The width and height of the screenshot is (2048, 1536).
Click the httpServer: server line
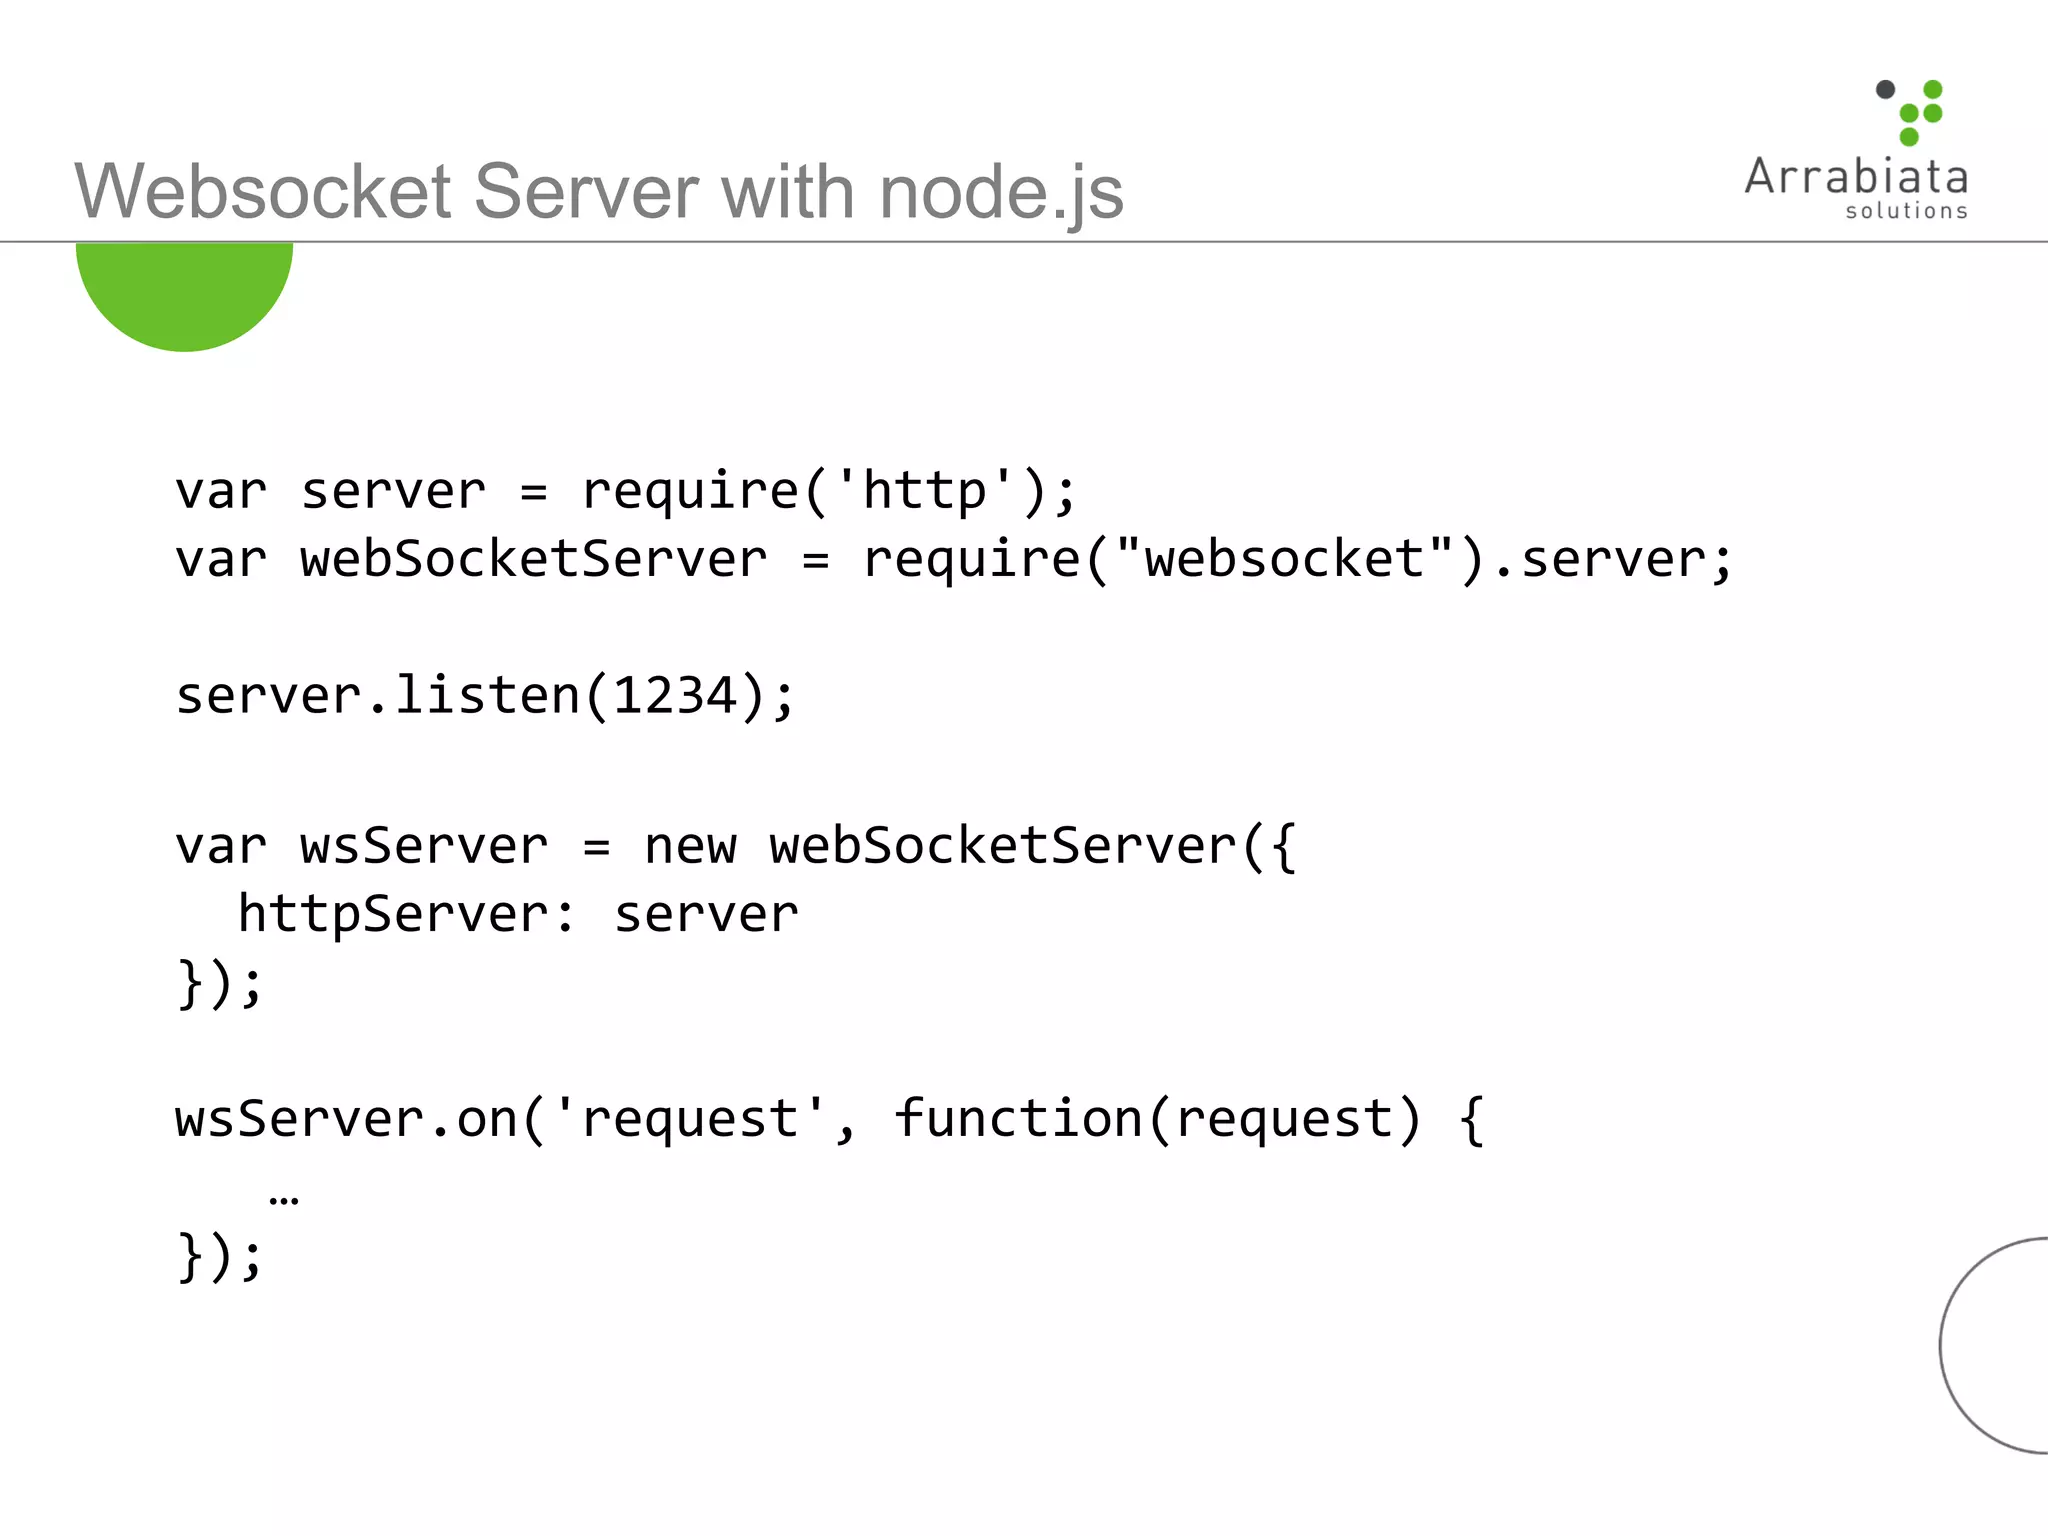click(x=517, y=914)
